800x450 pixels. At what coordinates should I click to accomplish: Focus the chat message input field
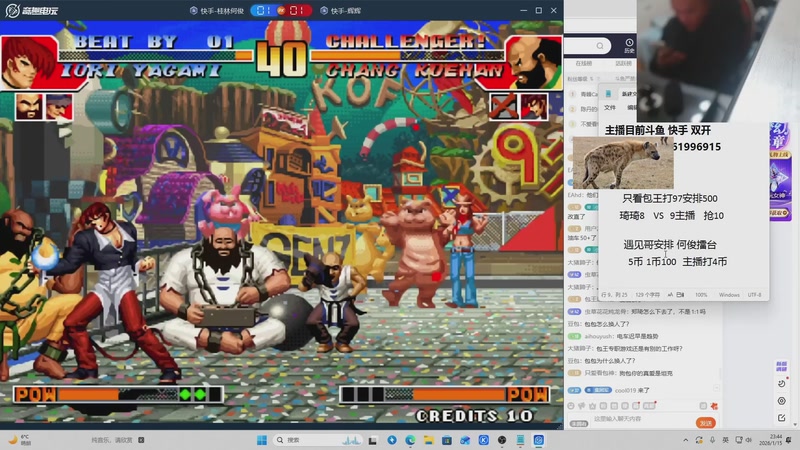point(641,419)
